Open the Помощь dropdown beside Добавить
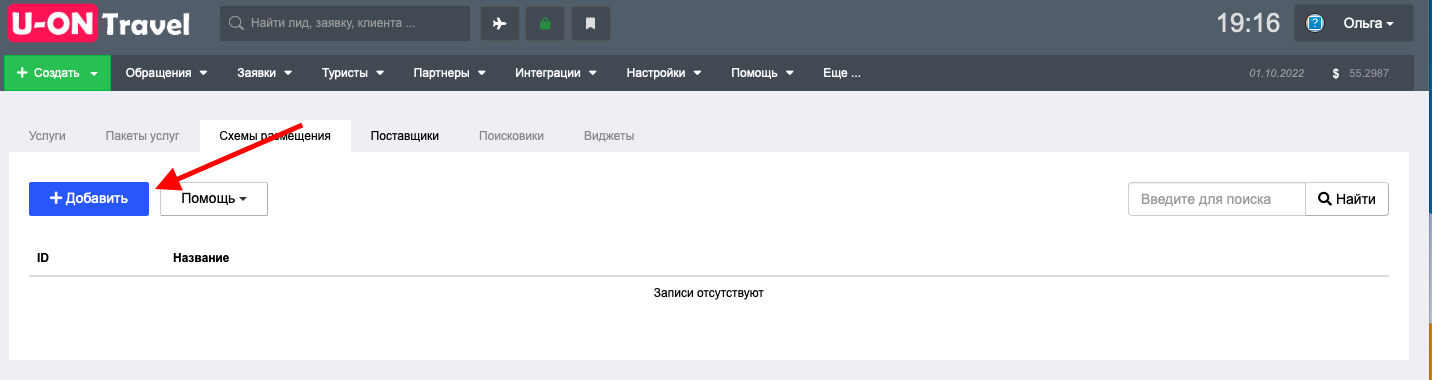Image resolution: width=1432 pixels, height=380 pixels. (214, 198)
